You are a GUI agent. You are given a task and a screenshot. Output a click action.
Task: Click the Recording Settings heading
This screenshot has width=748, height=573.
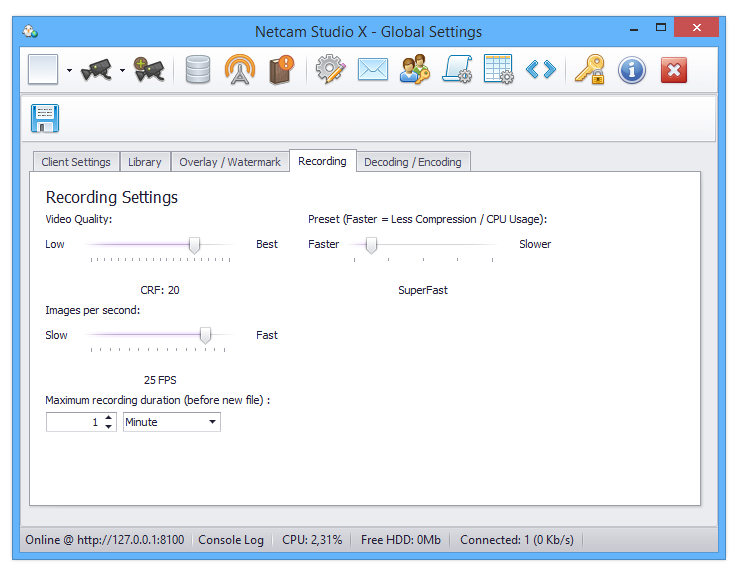112,197
